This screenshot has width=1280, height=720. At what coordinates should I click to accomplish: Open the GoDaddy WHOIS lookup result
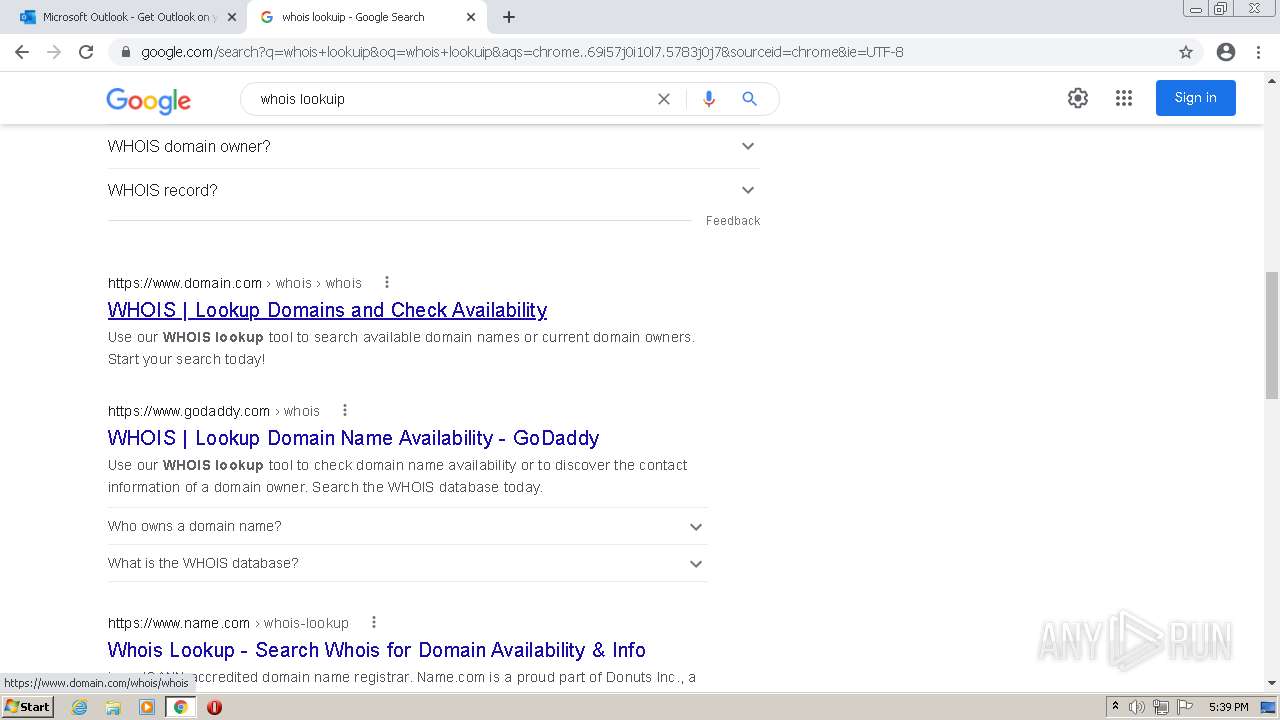pos(353,438)
